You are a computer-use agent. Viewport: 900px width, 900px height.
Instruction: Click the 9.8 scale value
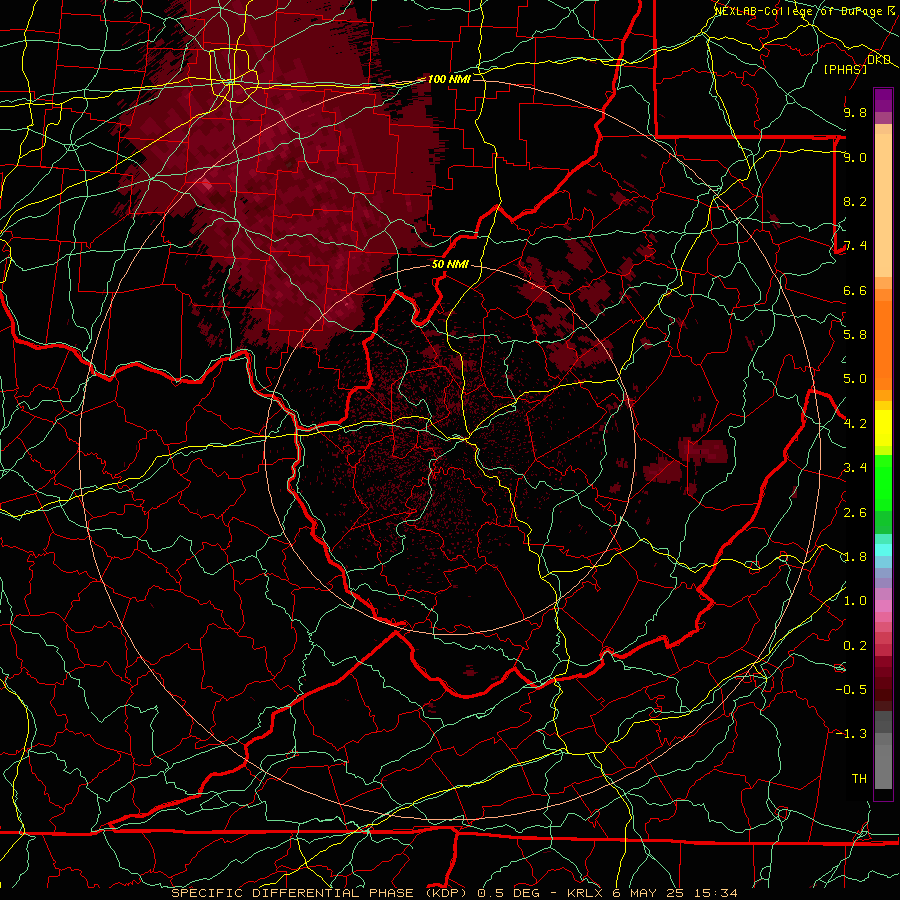[x=855, y=112]
